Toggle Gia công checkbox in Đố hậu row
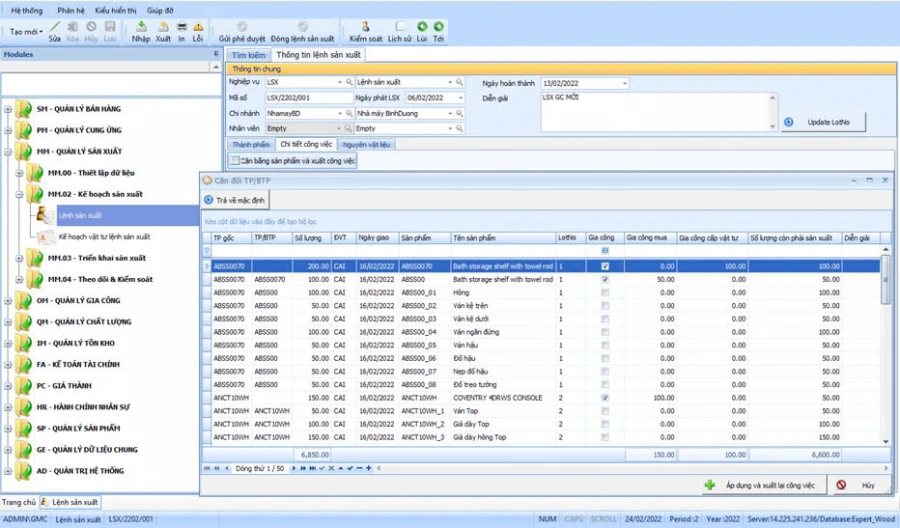Screen dimensions: 900x528 coord(605,358)
